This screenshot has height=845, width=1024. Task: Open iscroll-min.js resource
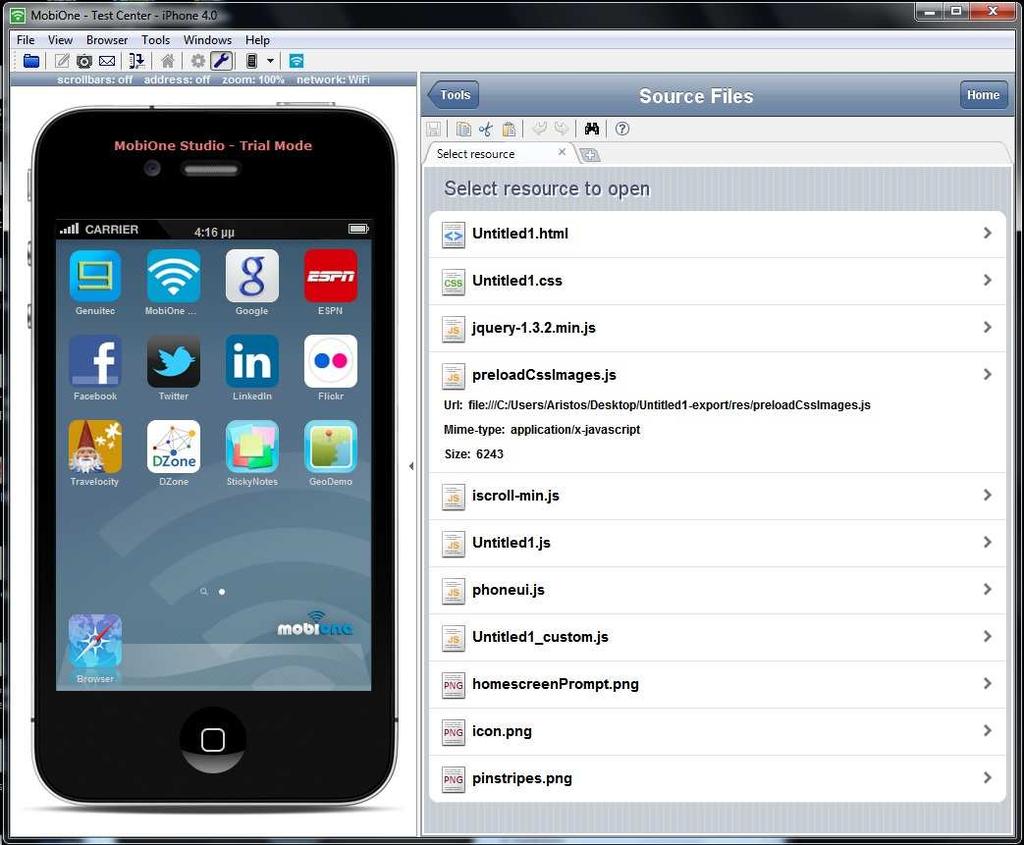point(716,496)
